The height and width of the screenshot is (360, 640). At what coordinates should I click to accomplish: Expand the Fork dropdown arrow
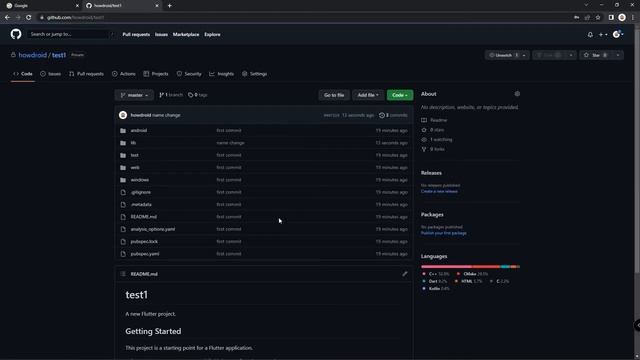pos(571,55)
